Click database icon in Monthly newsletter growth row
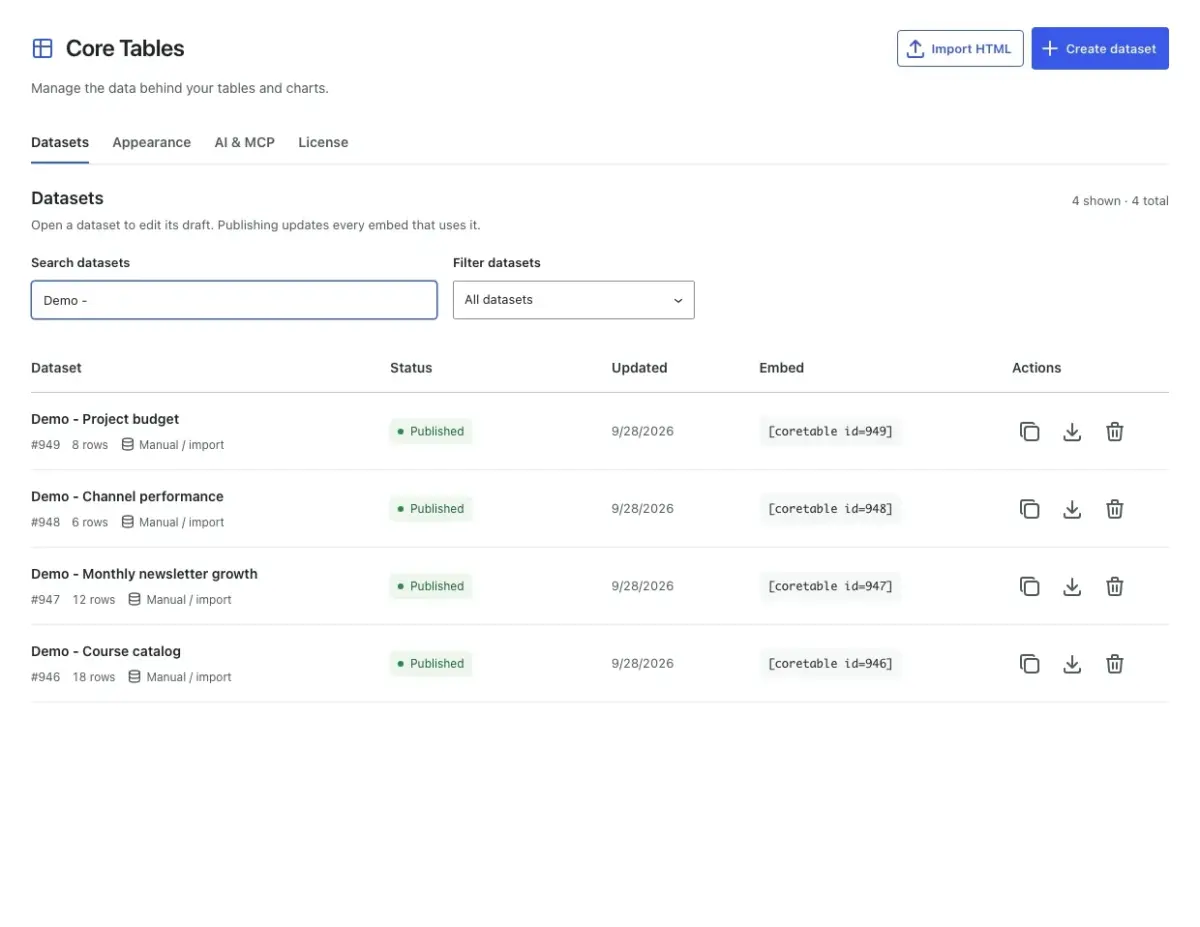The width and height of the screenshot is (1200, 927). (x=134, y=599)
